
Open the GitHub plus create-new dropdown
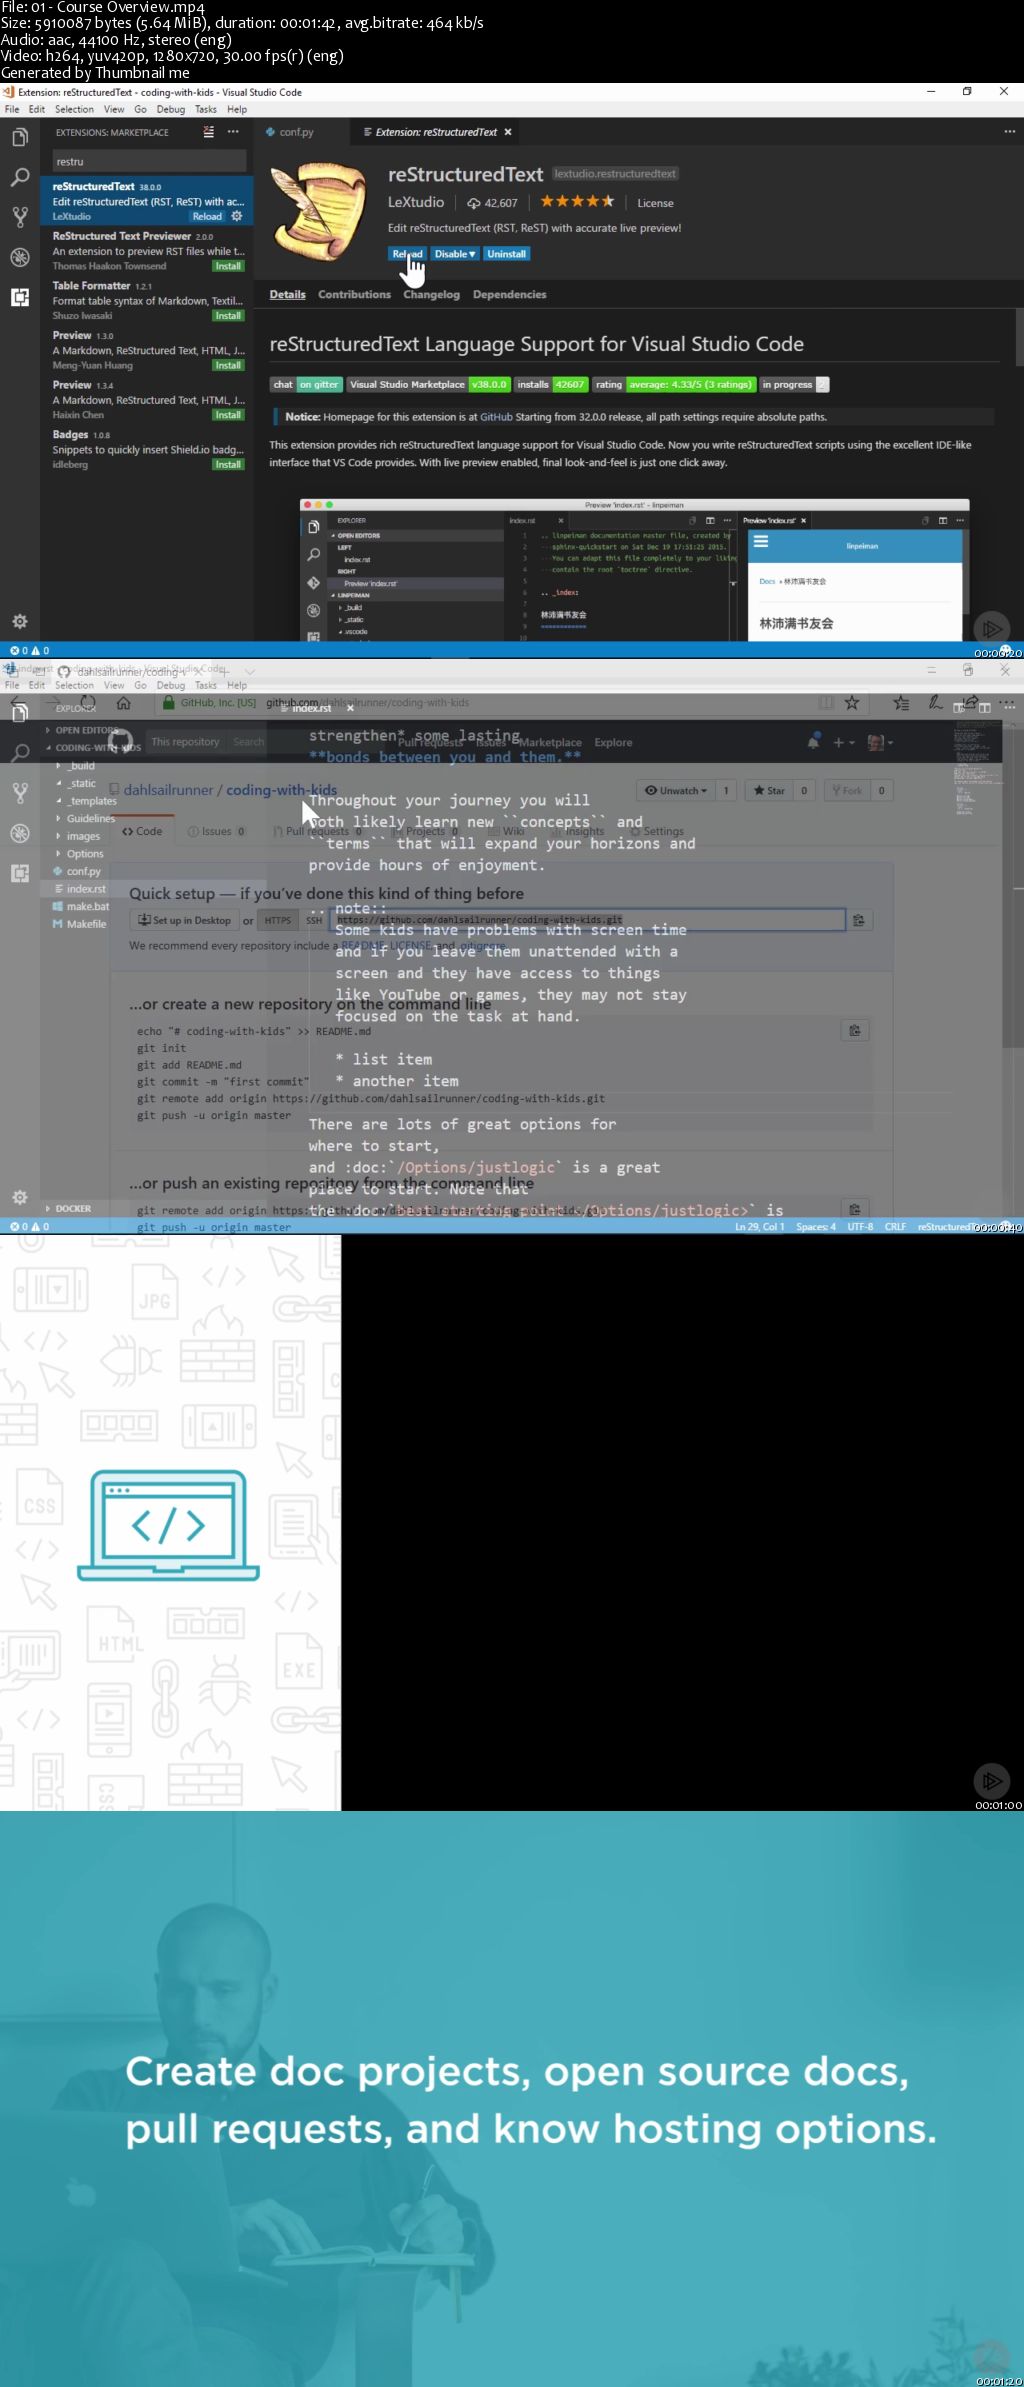844,742
